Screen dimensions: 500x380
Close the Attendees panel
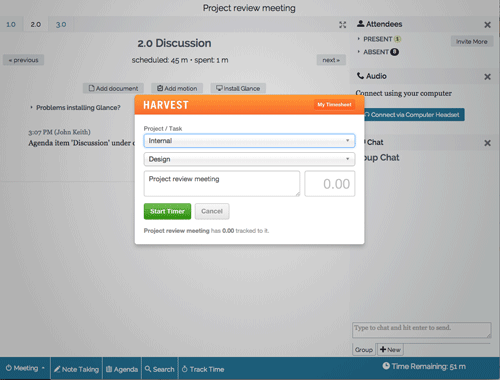point(487,25)
